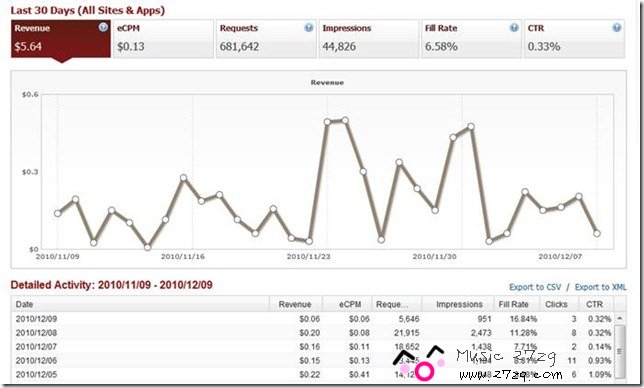Sort by Impressions column header
This screenshot has height=388, width=644.
click(x=458, y=304)
